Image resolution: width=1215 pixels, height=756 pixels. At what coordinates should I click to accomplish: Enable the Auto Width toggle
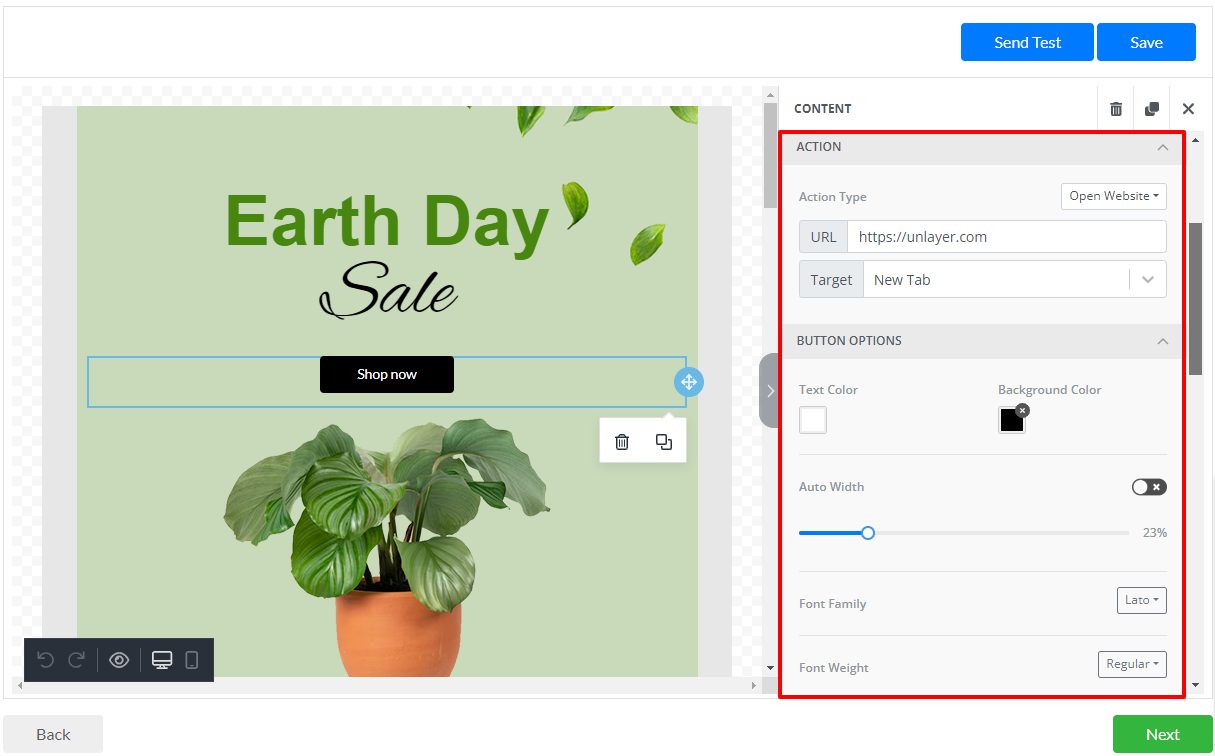click(x=1148, y=487)
